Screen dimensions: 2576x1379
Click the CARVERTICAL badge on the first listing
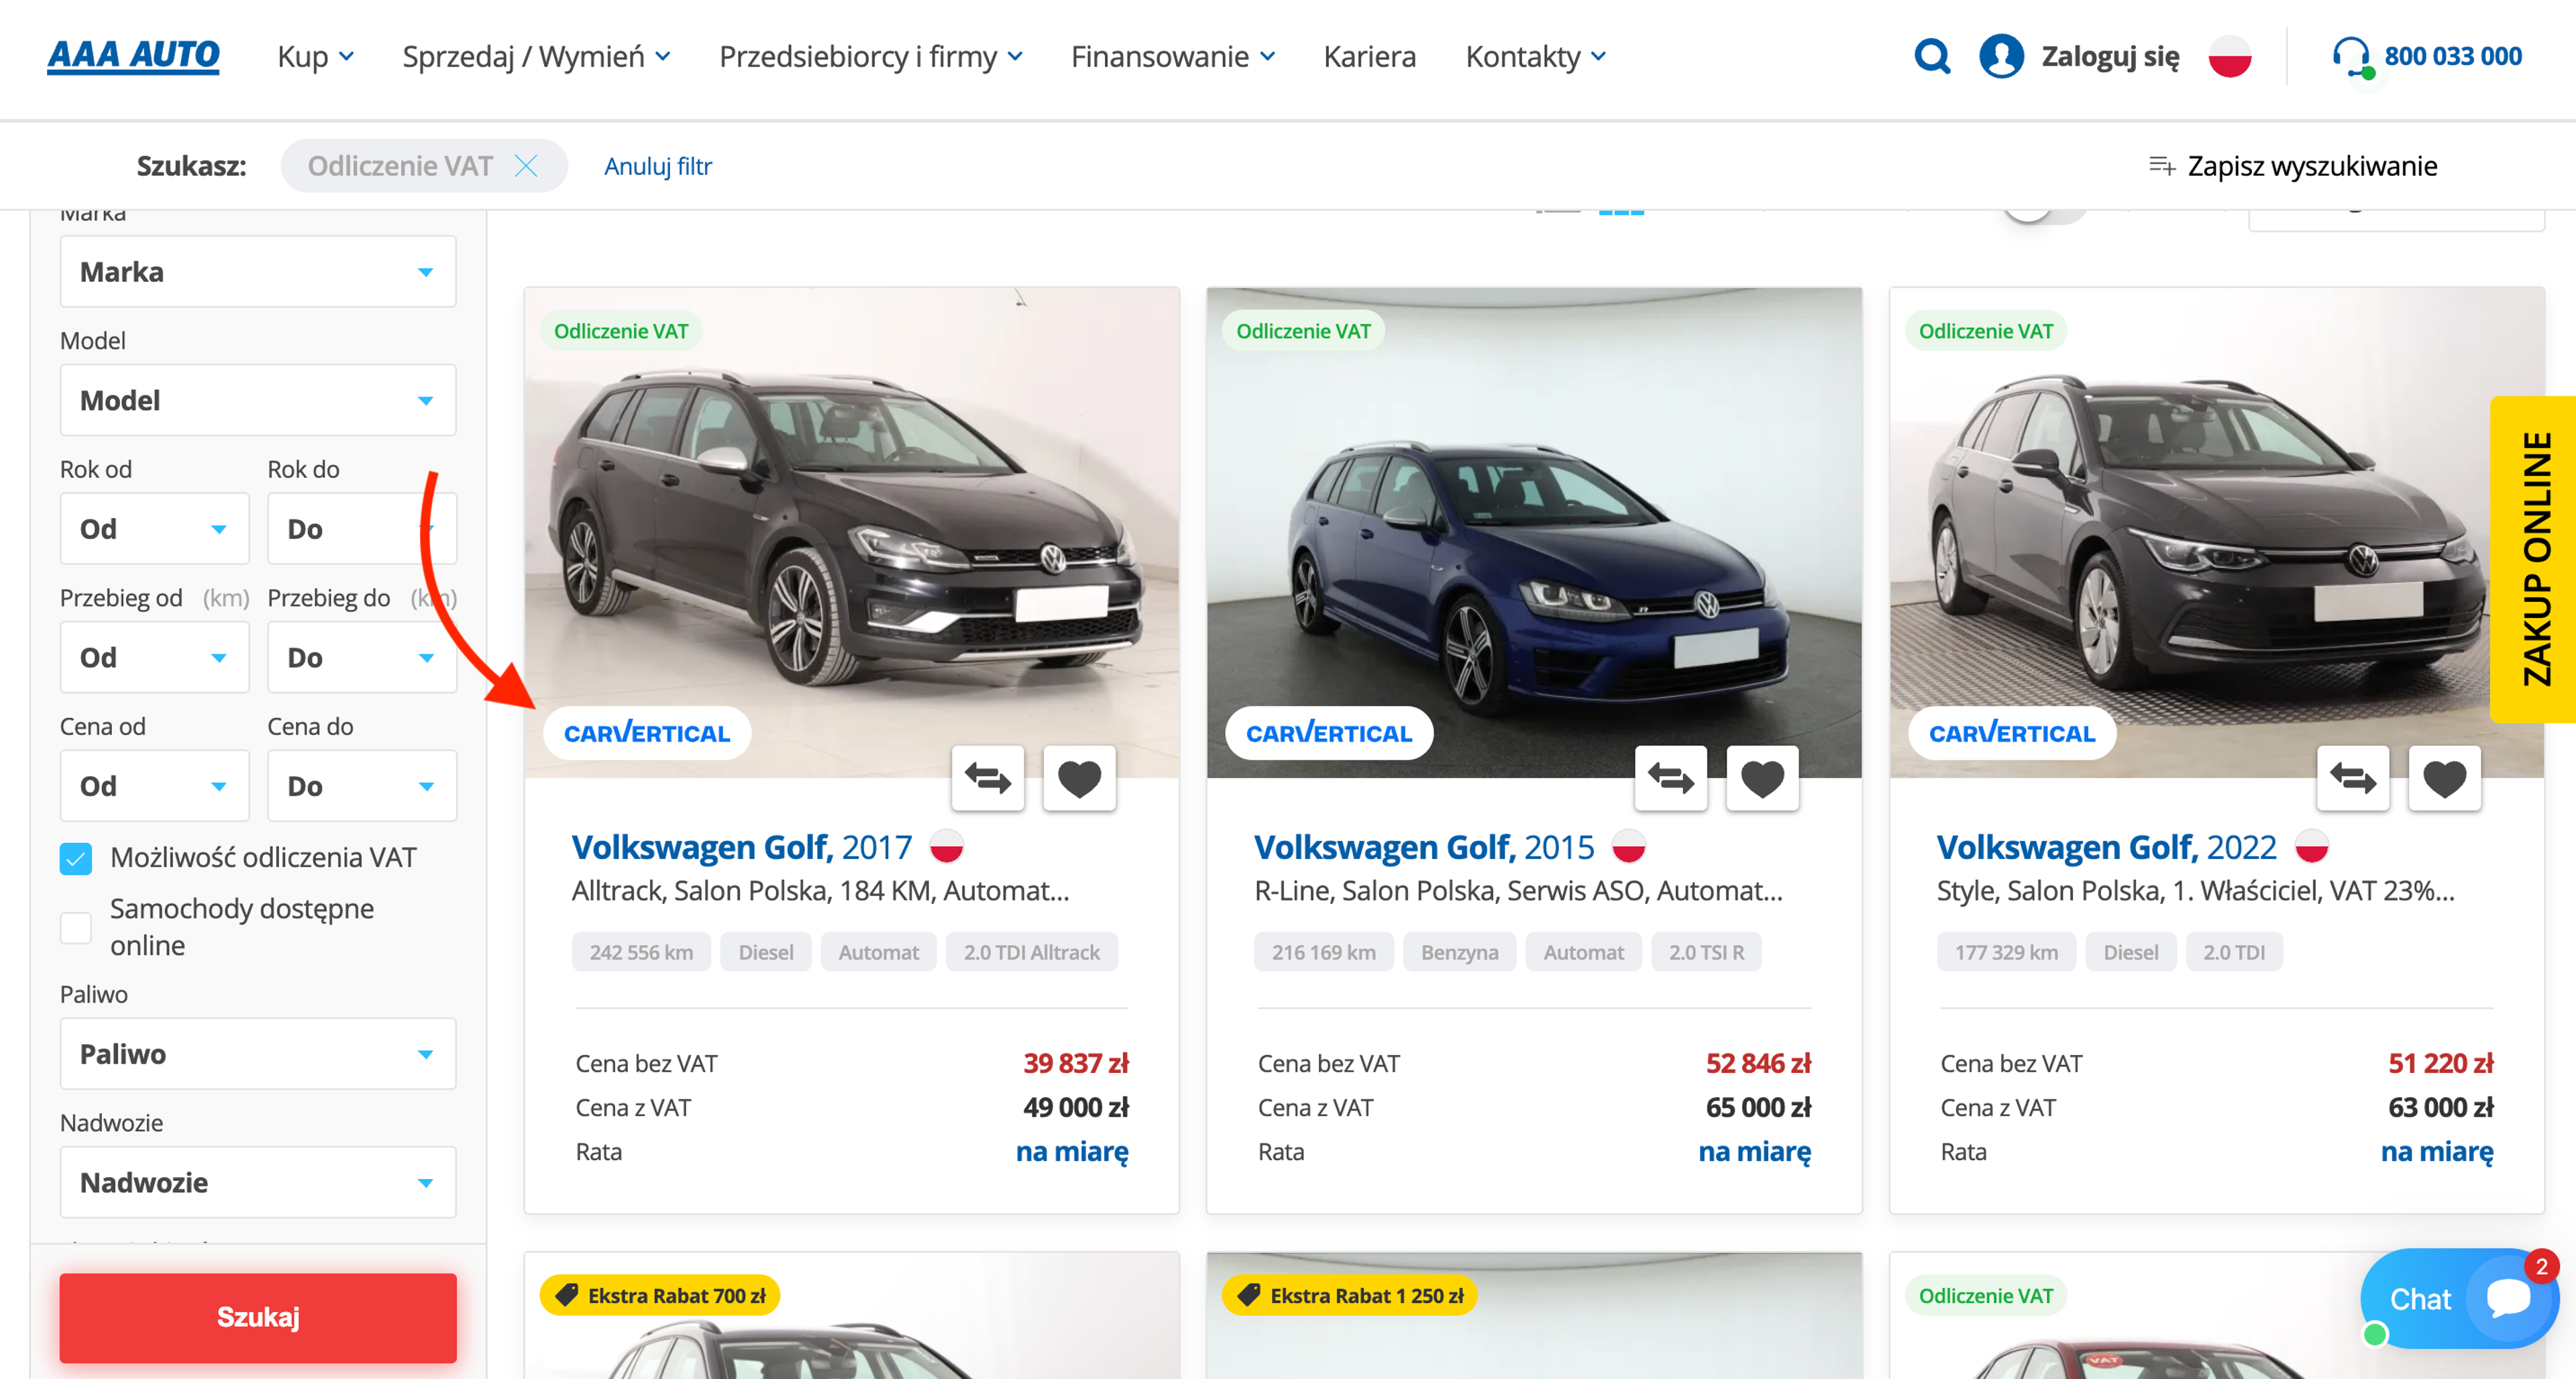point(646,733)
